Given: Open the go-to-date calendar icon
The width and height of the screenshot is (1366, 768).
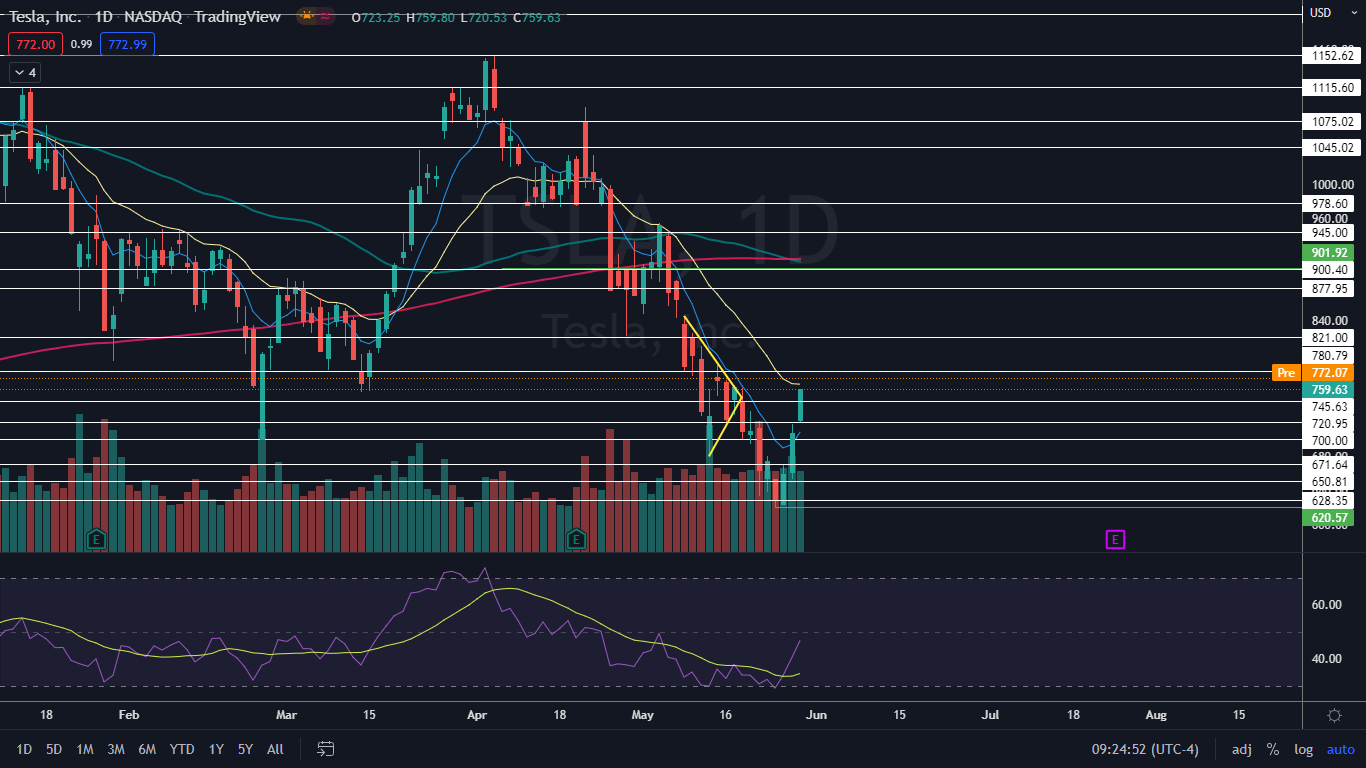Looking at the screenshot, I should click(x=325, y=748).
